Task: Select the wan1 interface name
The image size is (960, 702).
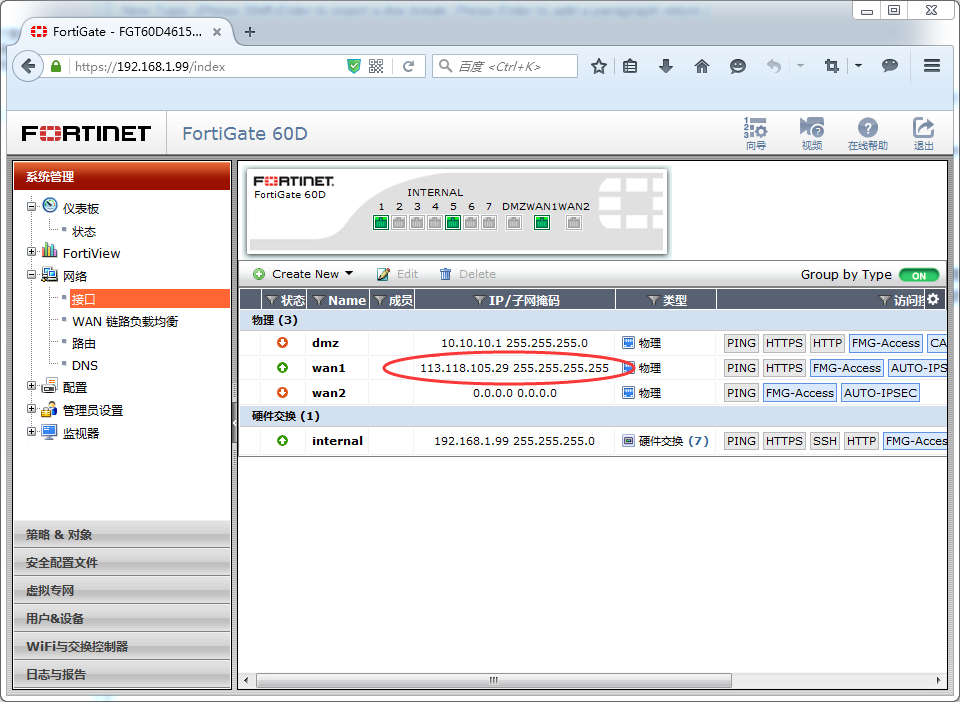Action: tap(329, 368)
